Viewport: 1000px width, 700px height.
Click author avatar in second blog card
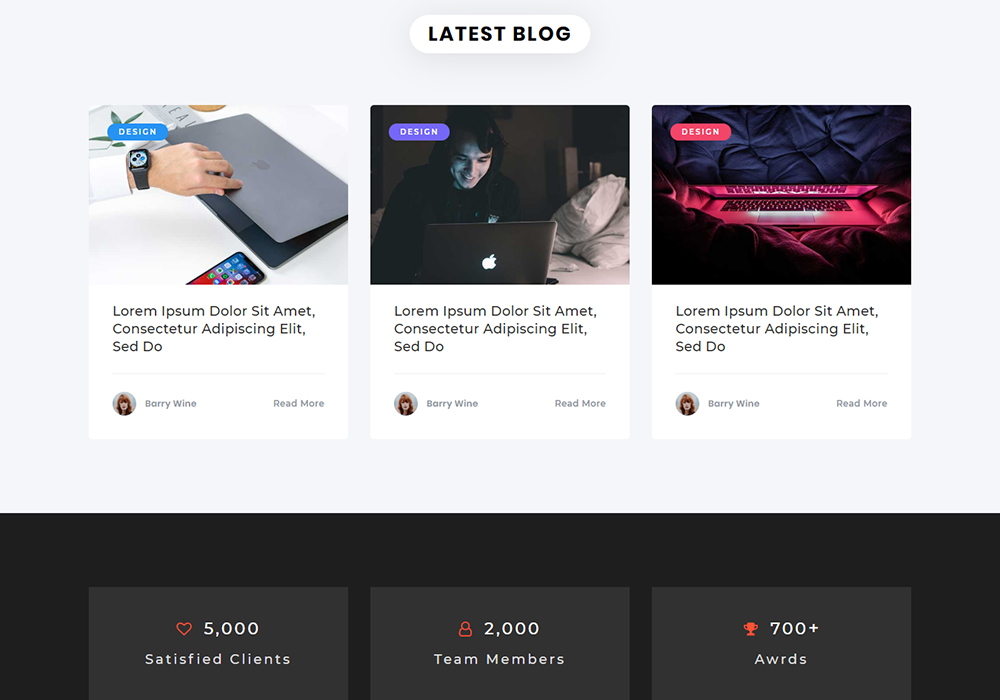406,404
